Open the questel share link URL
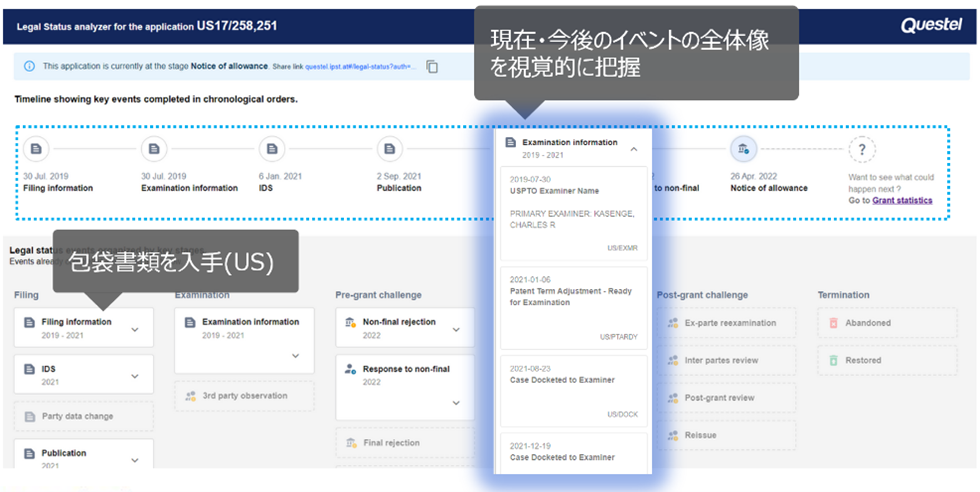 [x=360, y=66]
